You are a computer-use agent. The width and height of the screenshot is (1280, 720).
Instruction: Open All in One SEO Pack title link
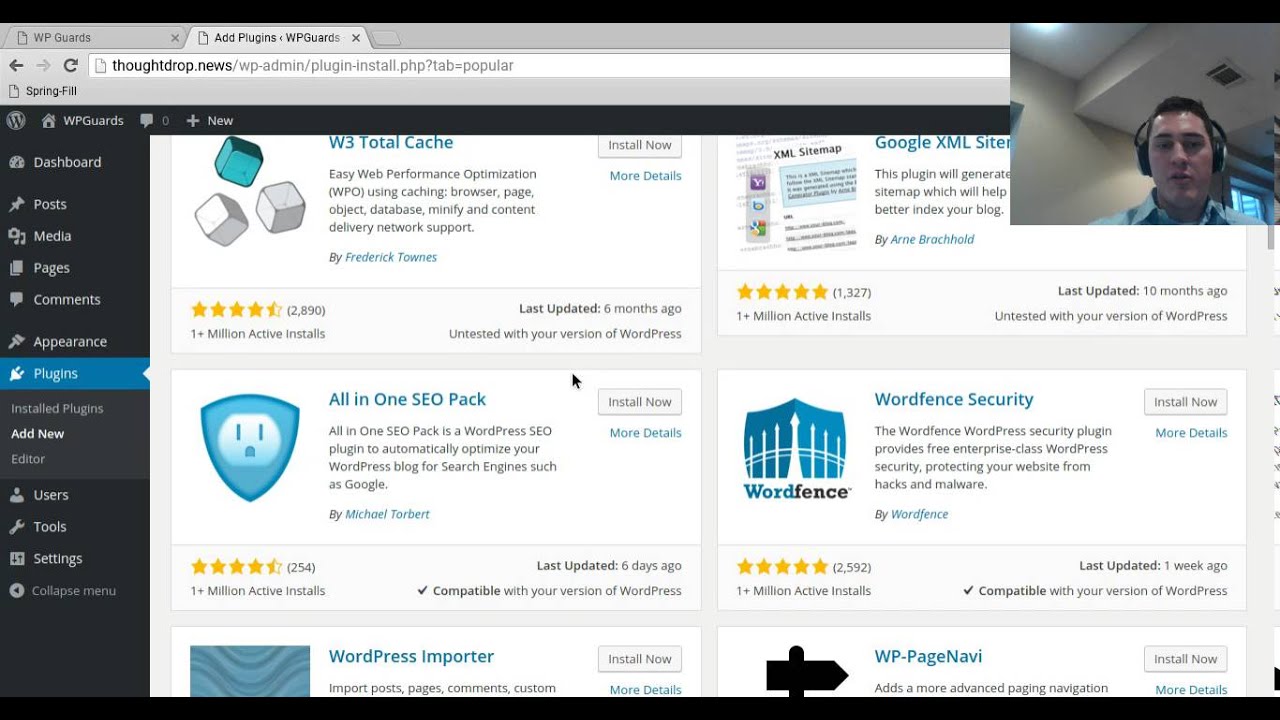tap(407, 399)
